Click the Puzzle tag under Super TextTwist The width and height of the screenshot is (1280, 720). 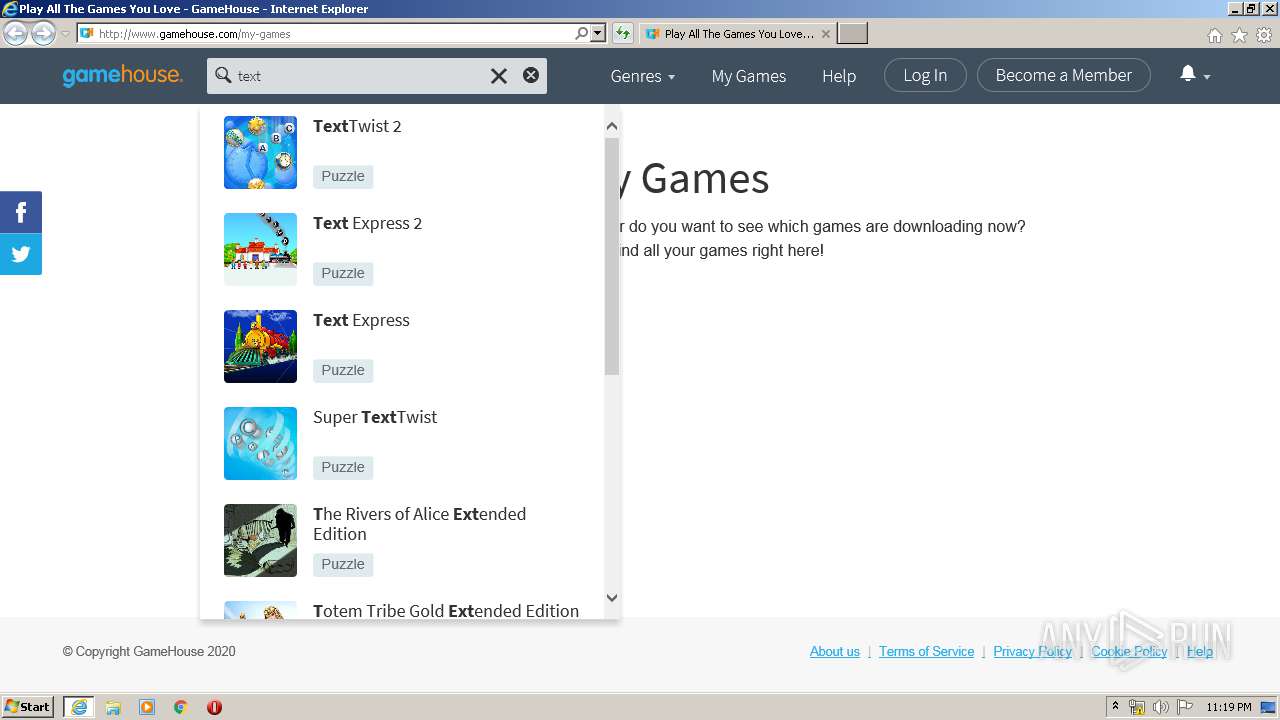click(343, 467)
